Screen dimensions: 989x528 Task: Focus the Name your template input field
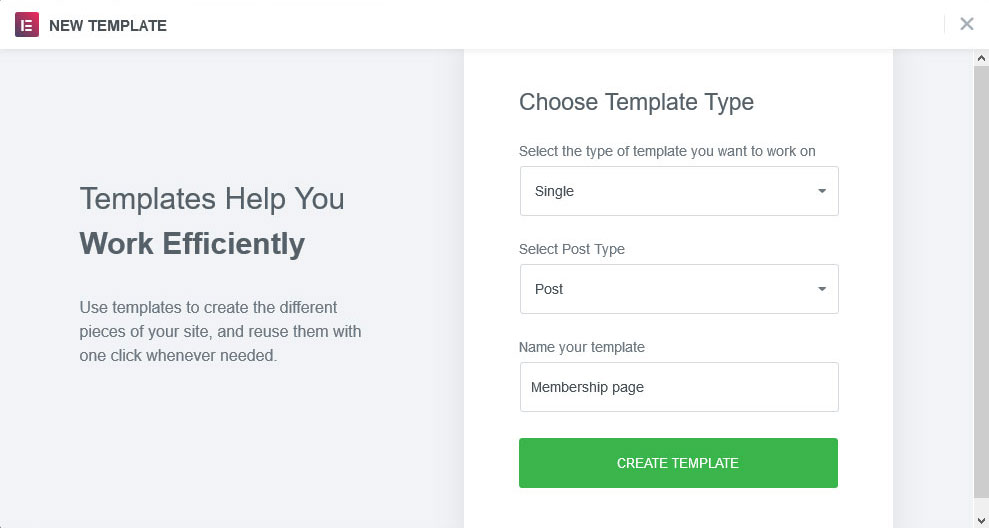click(x=678, y=387)
